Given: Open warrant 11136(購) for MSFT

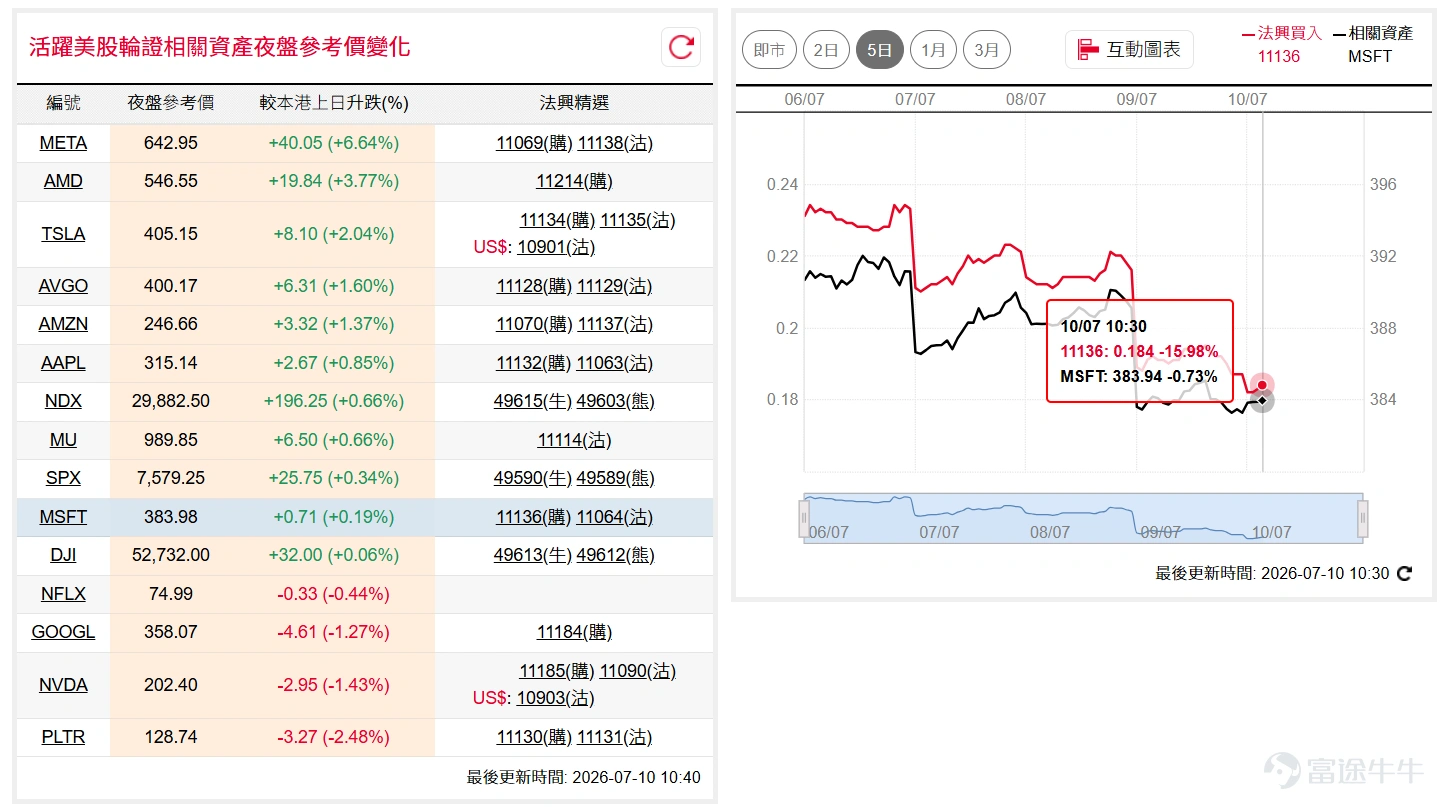Looking at the screenshot, I should [534, 517].
